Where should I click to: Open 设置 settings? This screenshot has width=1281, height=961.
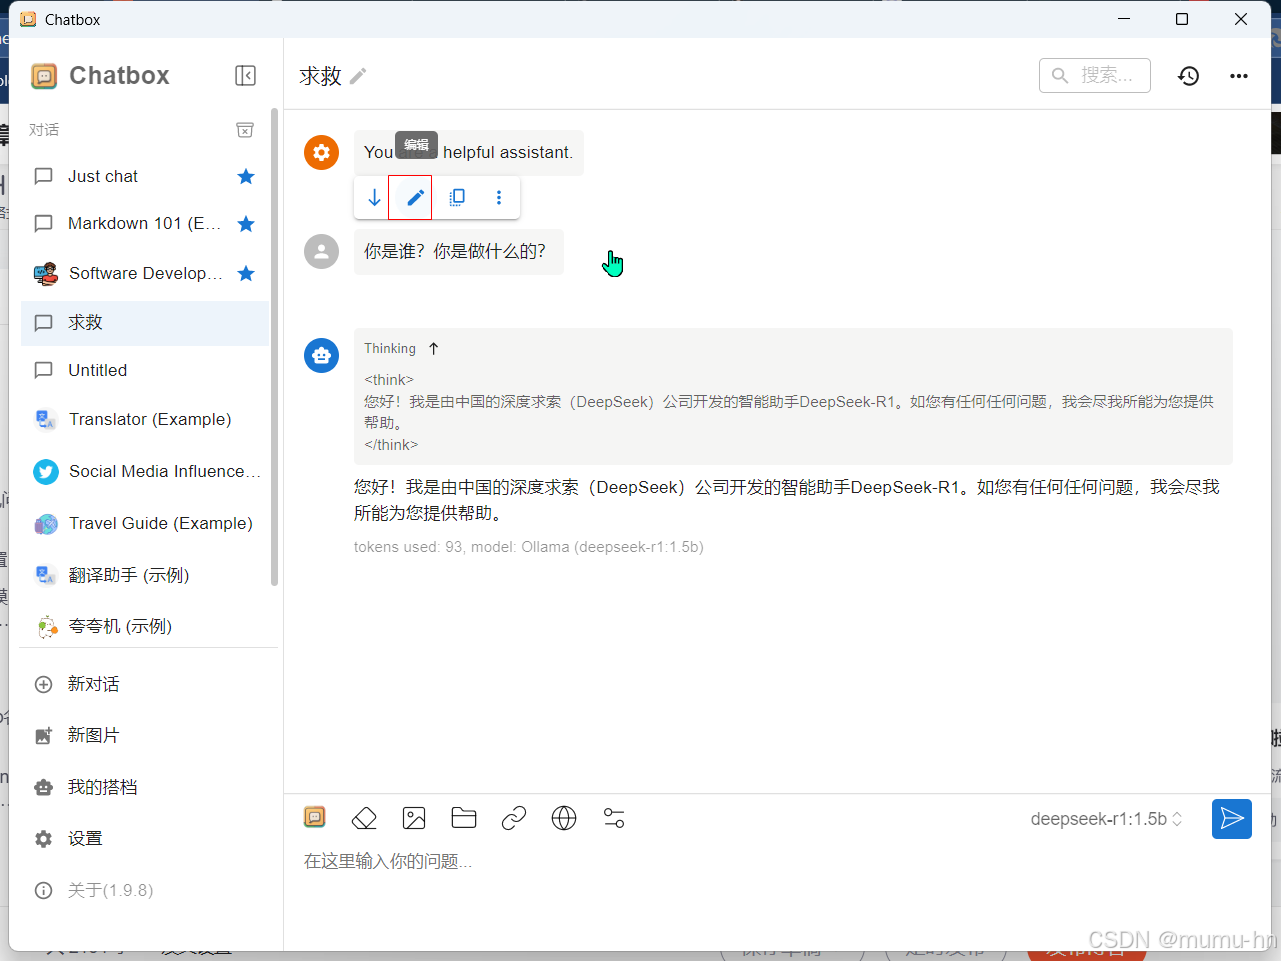(145, 839)
